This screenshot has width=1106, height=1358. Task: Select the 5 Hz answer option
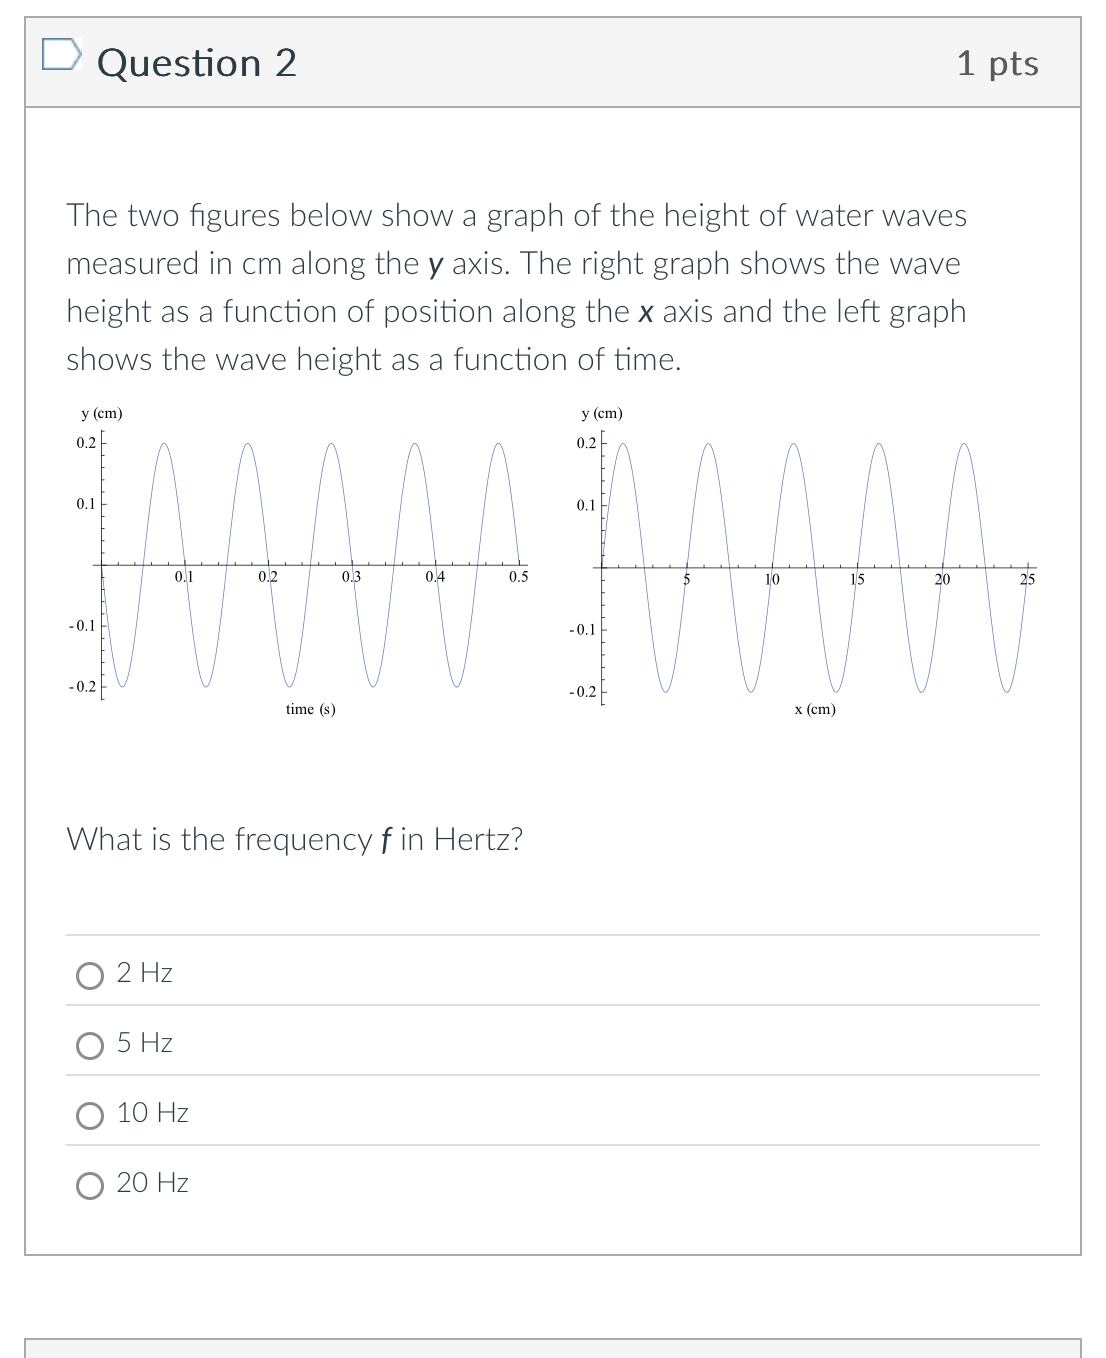[90, 1045]
